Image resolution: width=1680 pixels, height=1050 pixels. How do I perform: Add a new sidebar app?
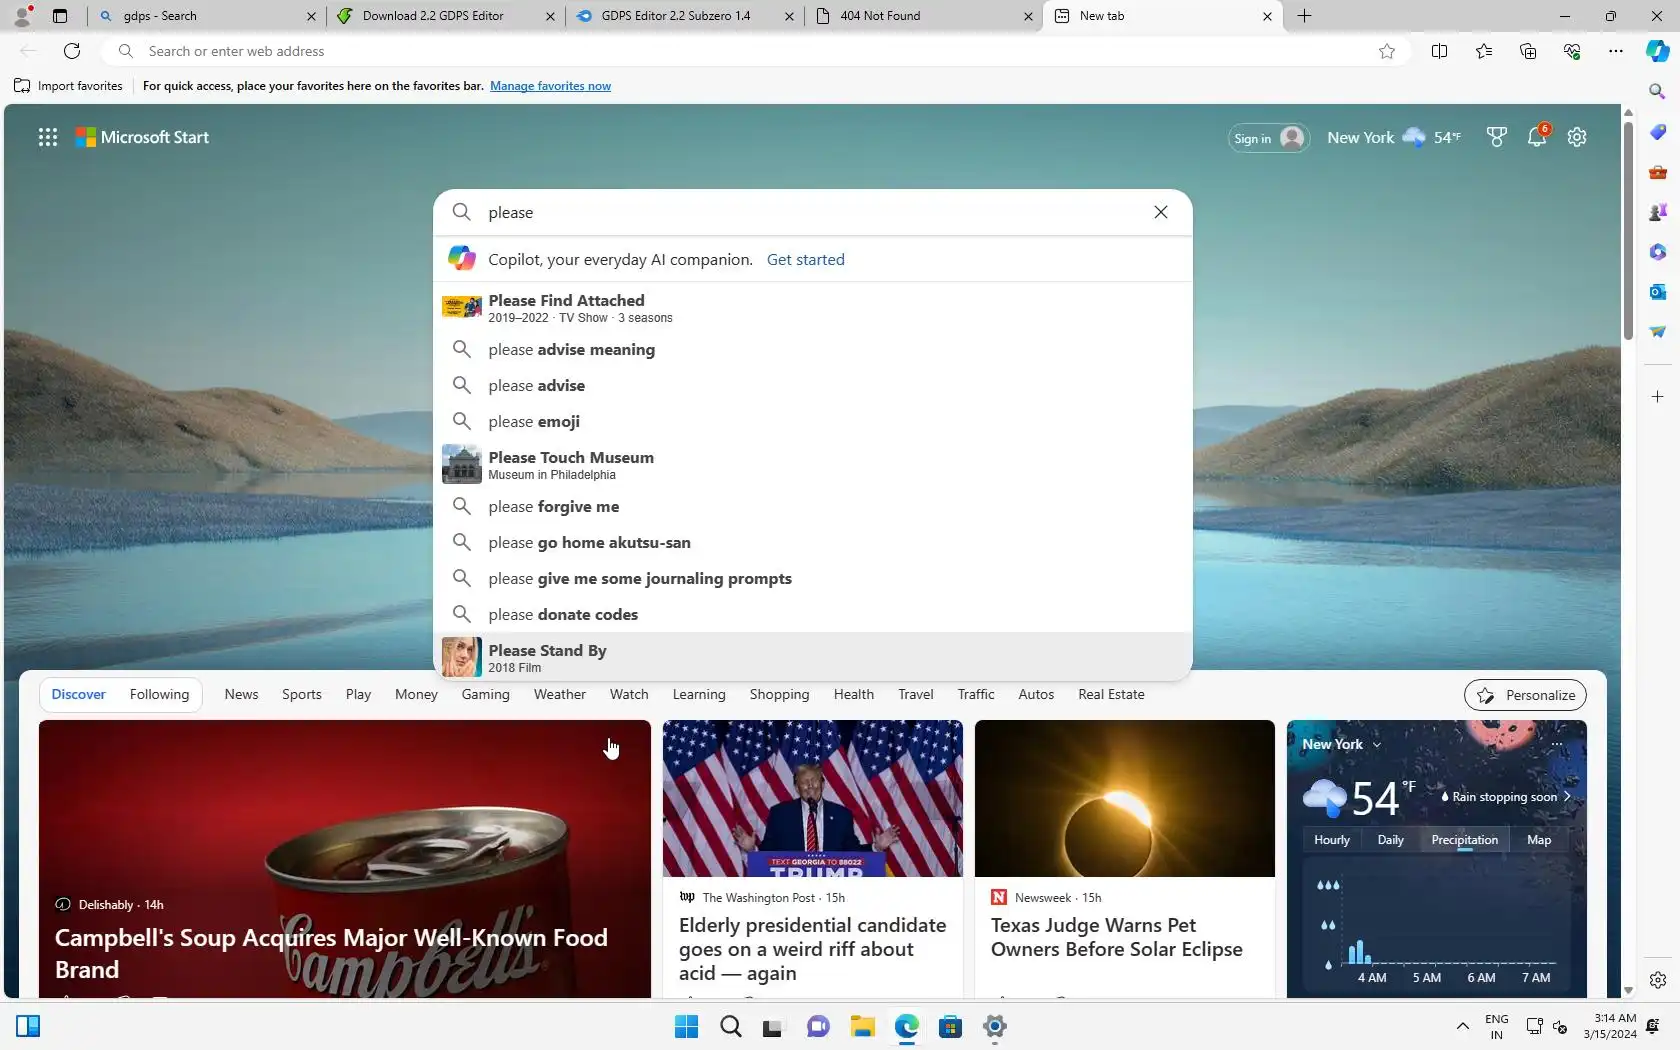1657,397
